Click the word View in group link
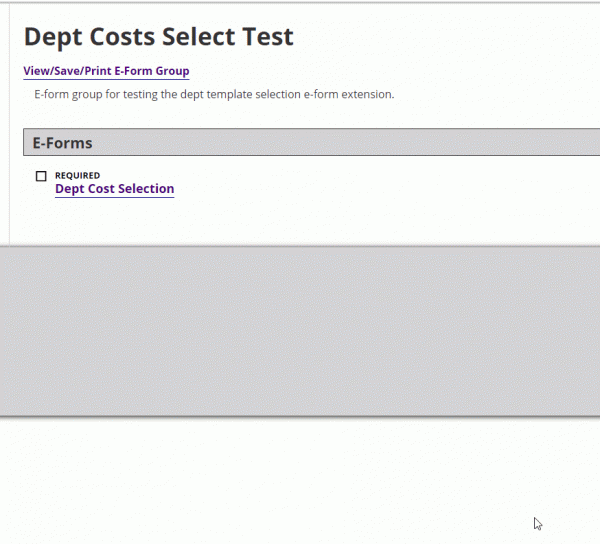This screenshot has width=600, height=544. [36, 71]
